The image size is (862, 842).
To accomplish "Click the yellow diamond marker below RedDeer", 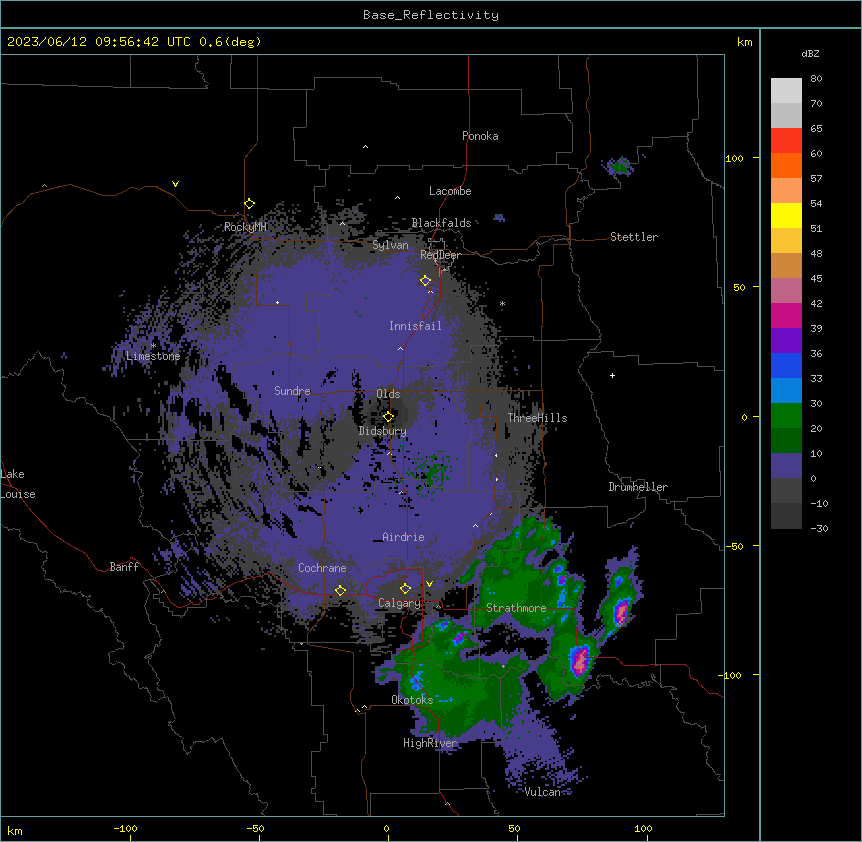I will click(x=426, y=281).
